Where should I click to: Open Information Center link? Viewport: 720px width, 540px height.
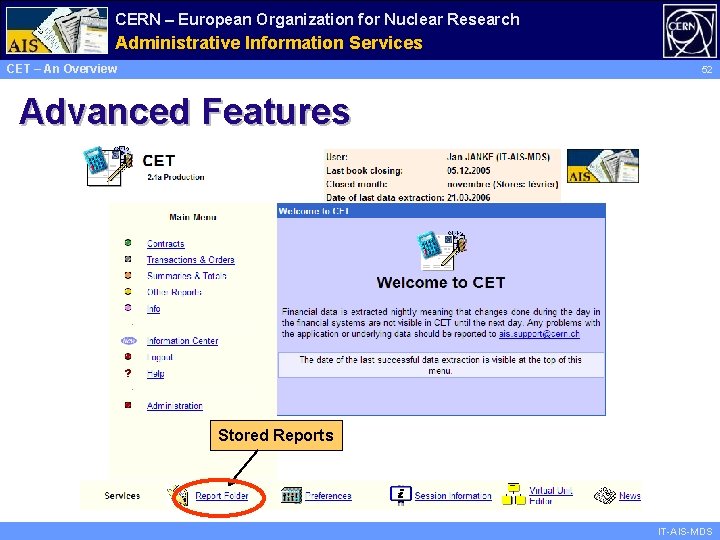[x=182, y=341]
